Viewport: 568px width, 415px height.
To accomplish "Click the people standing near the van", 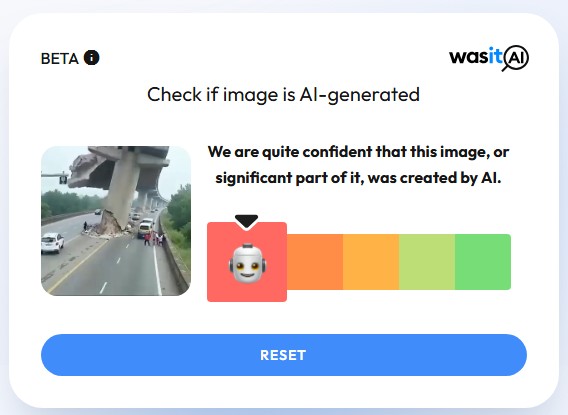I will 155,239.
